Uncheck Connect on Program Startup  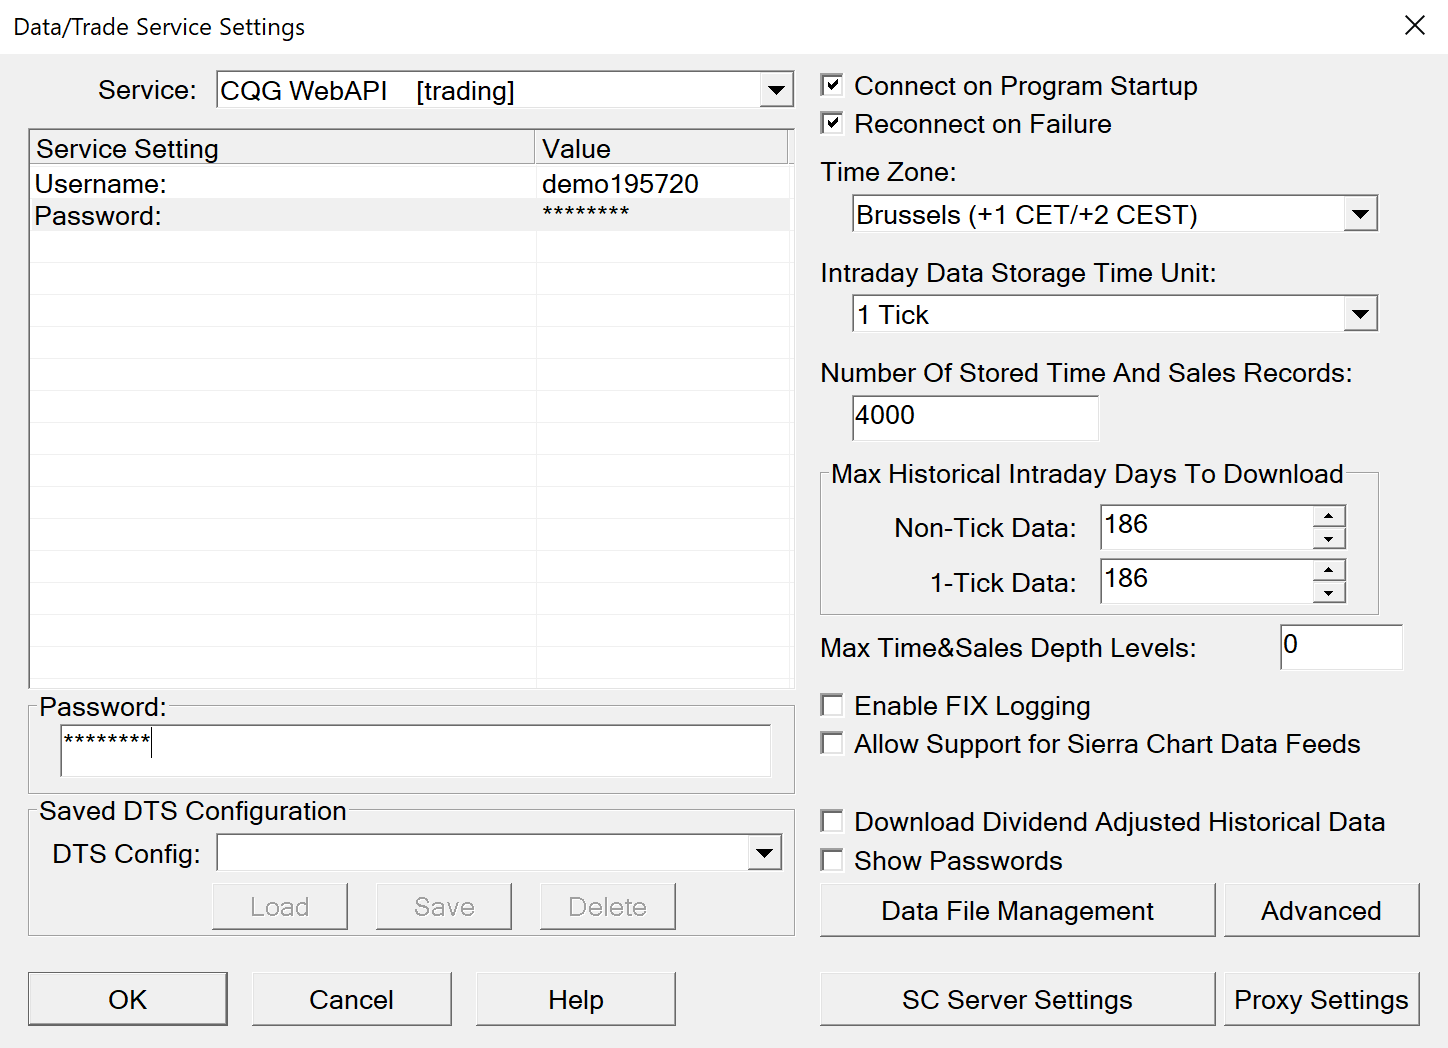pos(832,86)
